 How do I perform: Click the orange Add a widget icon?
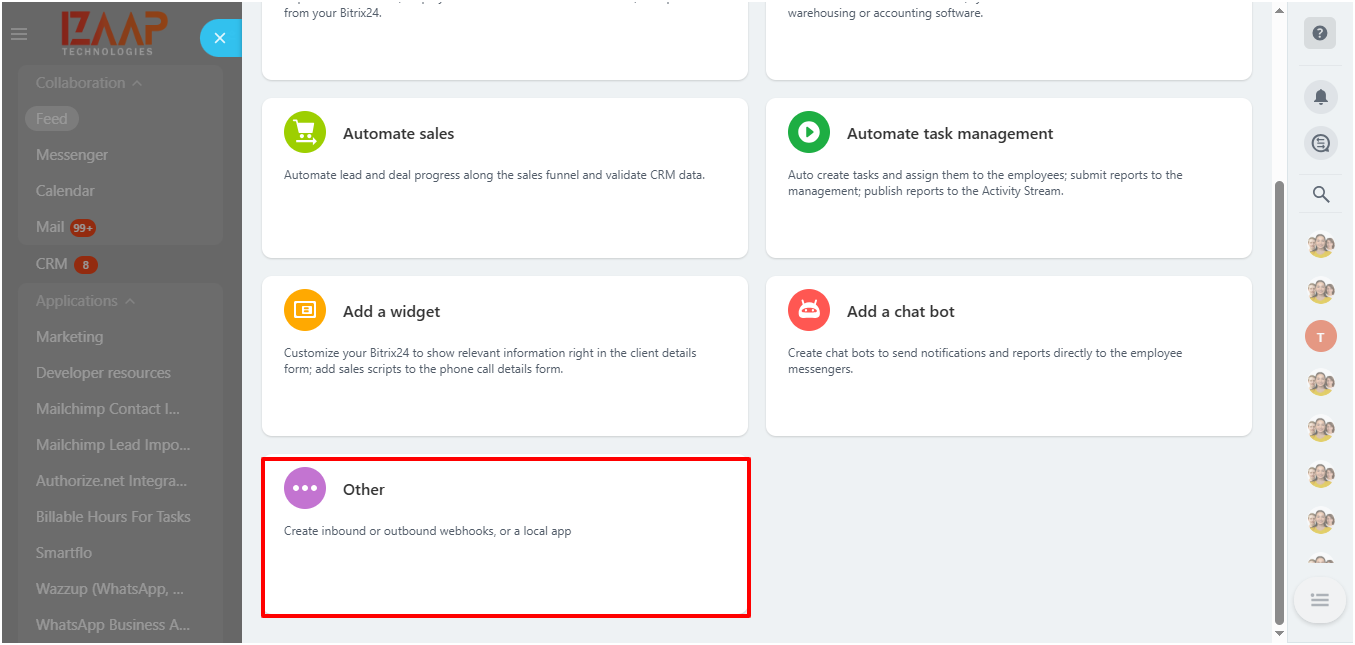pos(305,310)
